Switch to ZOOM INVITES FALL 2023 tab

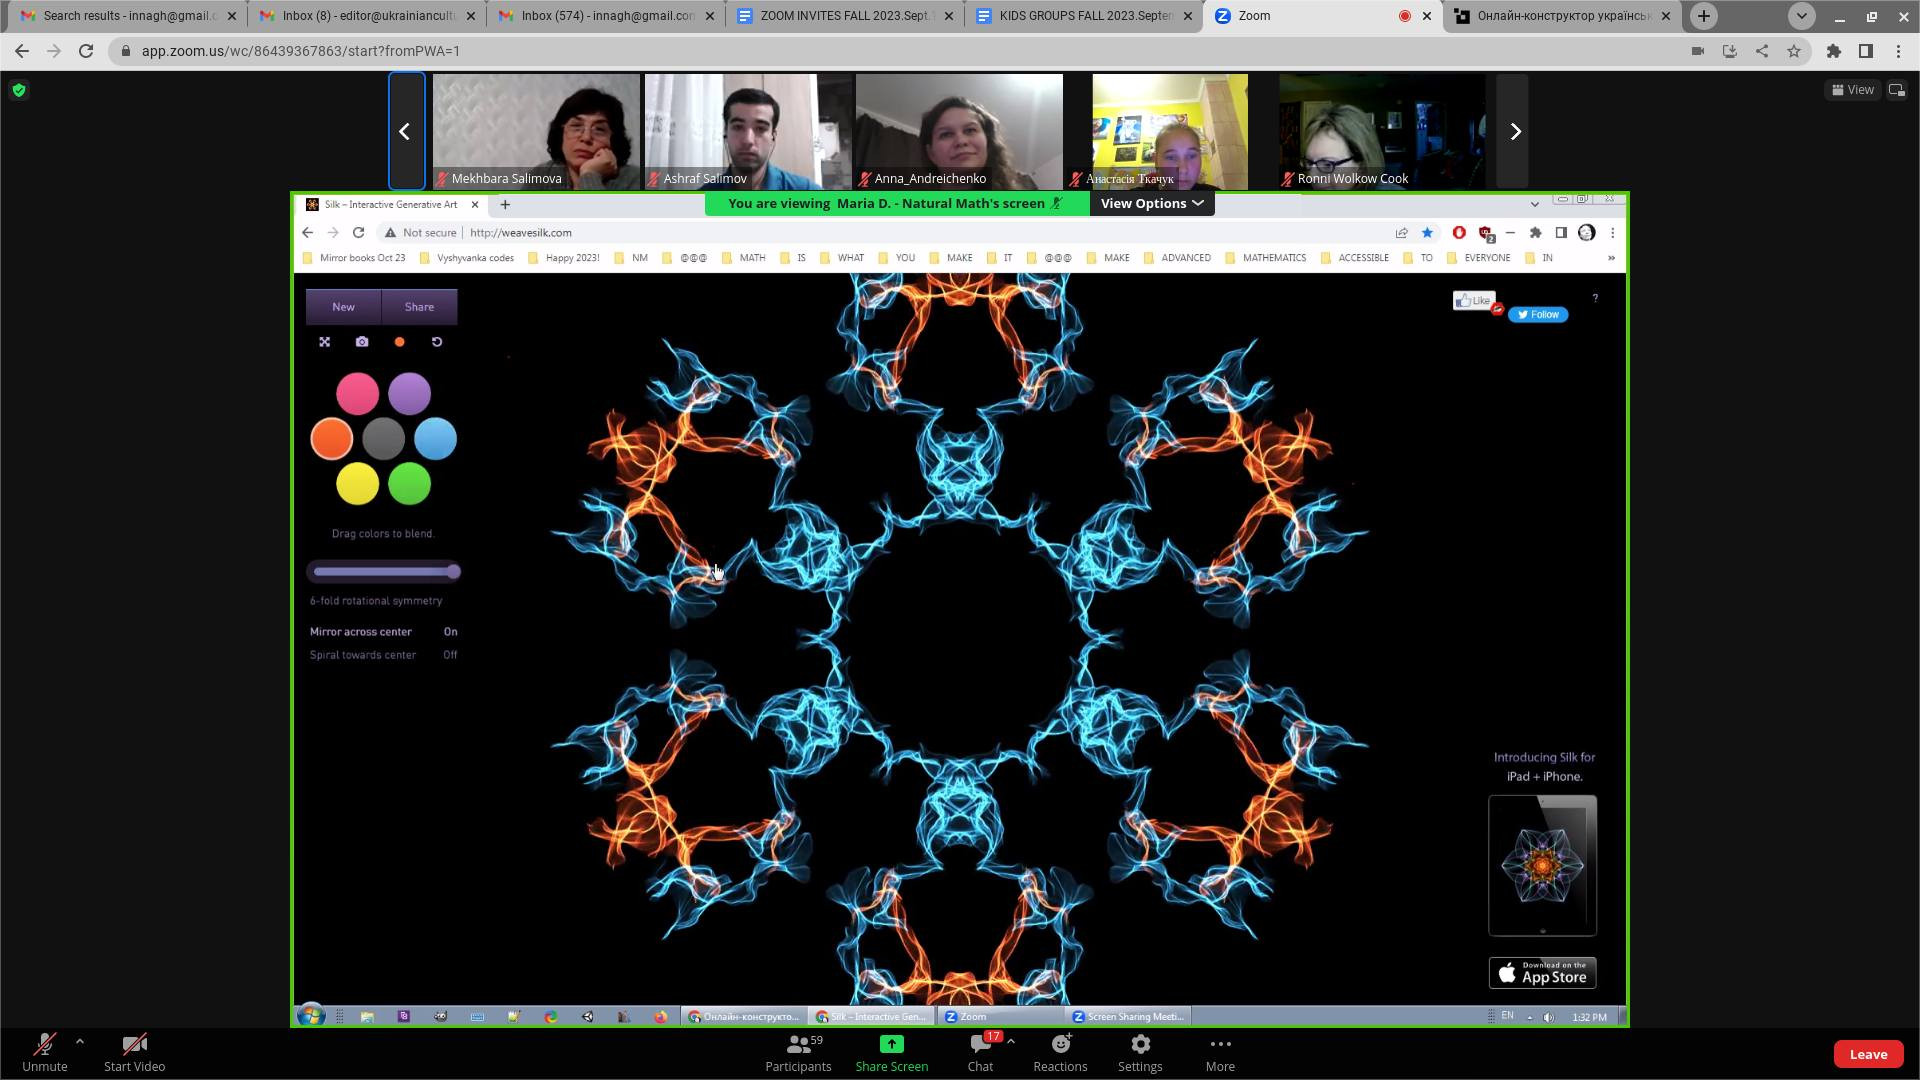click(x=845, y=16)
